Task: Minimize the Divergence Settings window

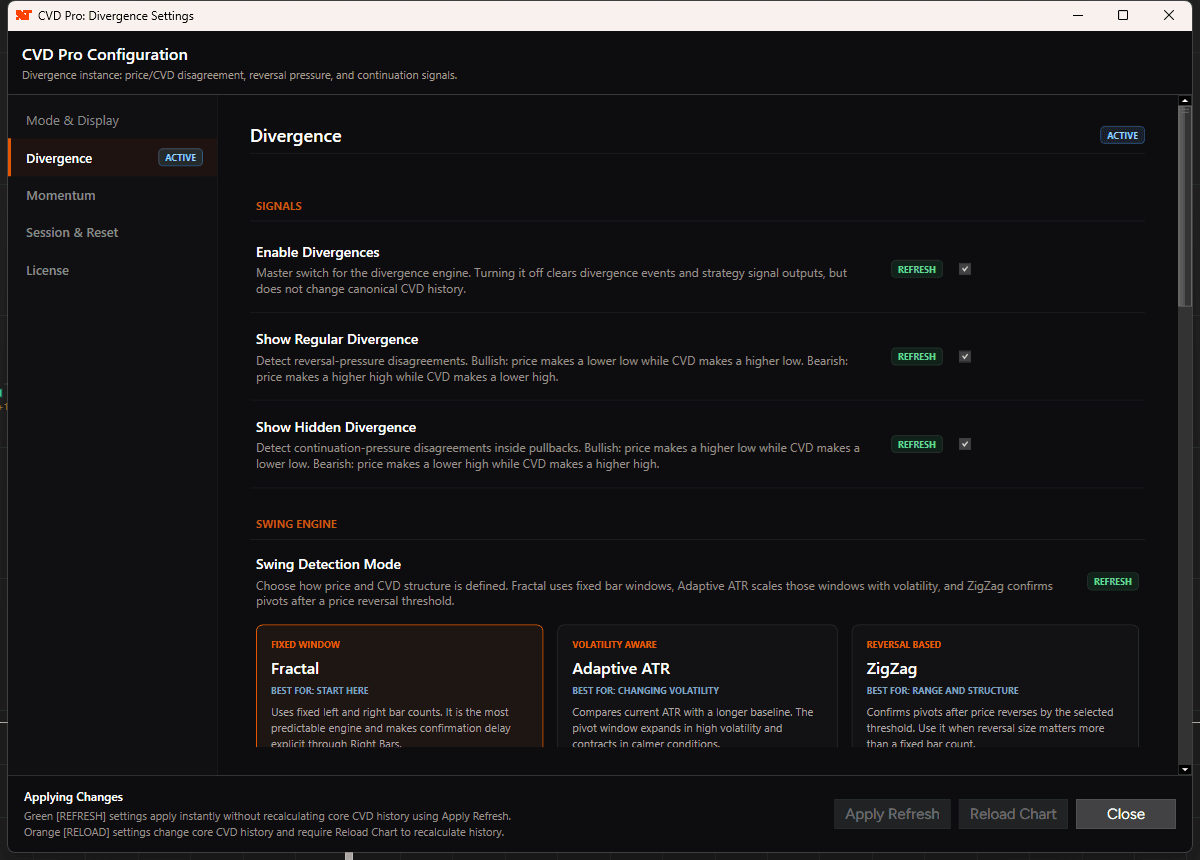Action: (x=1078, y=15)
